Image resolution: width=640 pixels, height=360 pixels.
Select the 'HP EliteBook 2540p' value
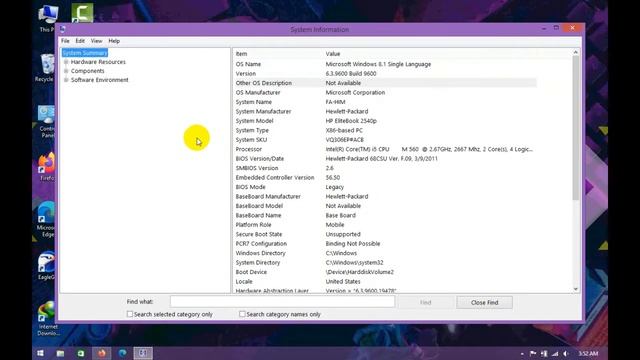coord(351,121)
